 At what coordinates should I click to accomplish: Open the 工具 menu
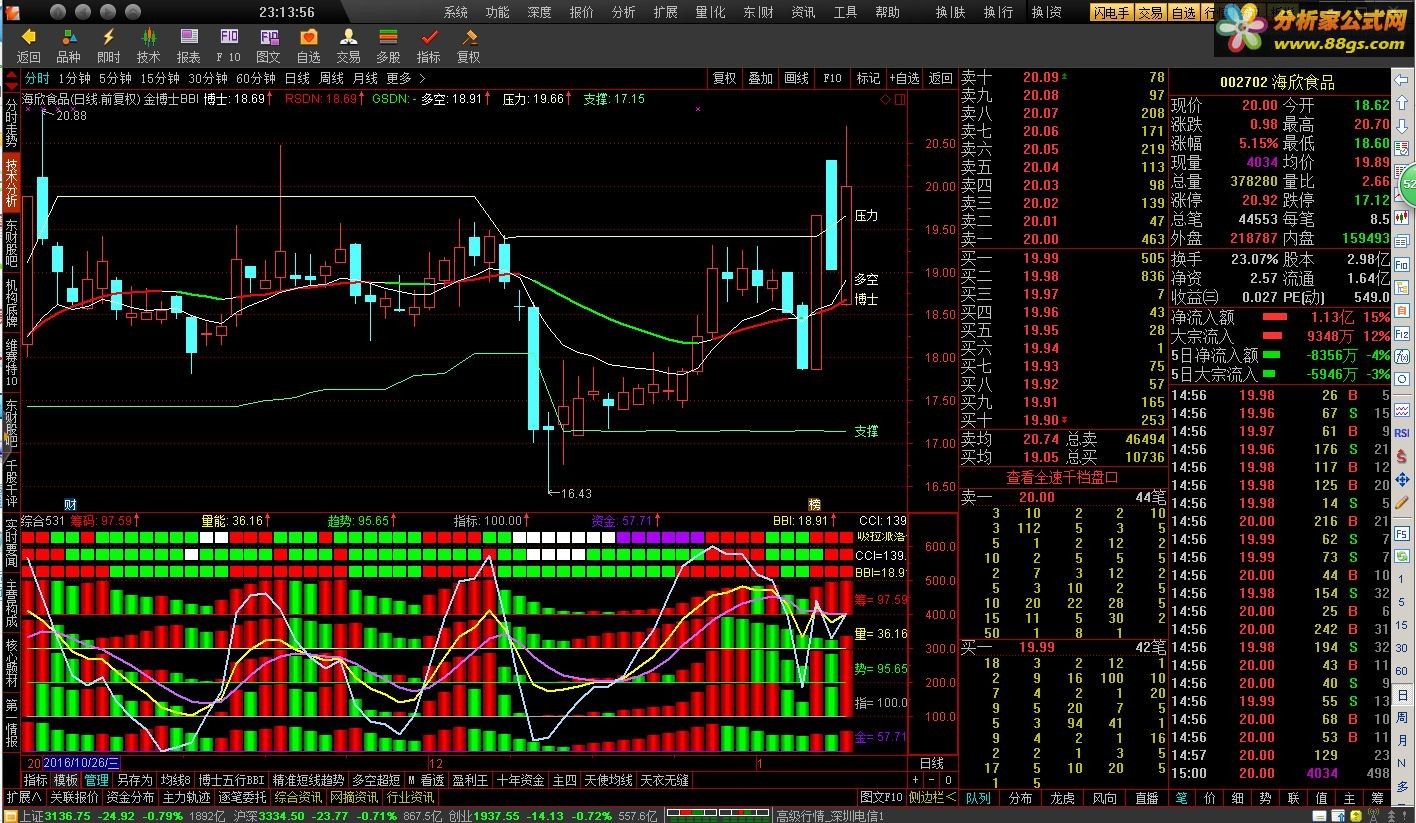(x=845, y=12)
